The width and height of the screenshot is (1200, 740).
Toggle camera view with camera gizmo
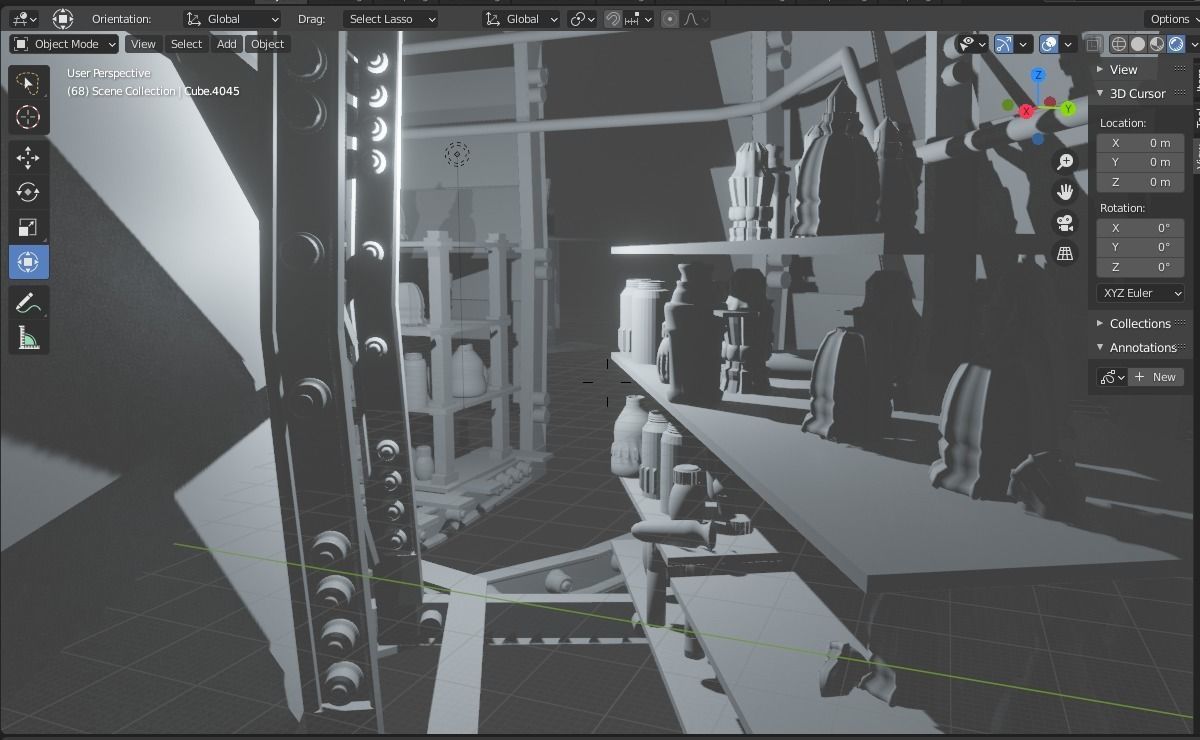(x=1065, y=223)
